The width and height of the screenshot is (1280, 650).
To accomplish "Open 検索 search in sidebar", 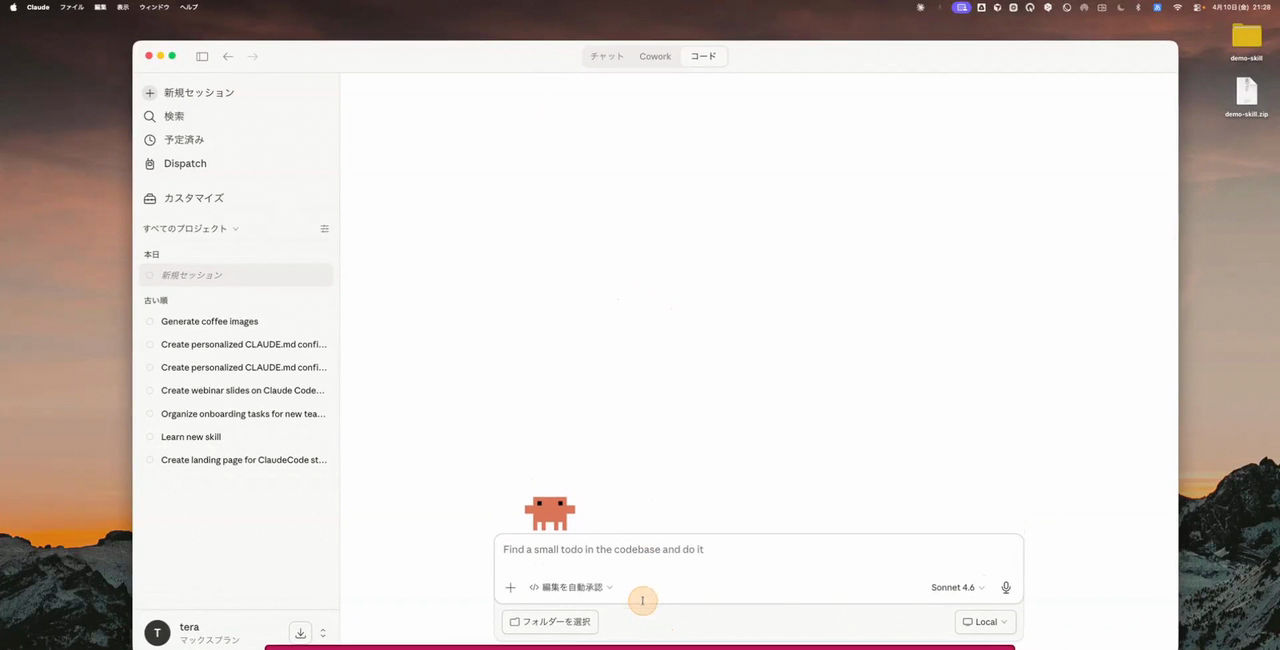I will 174,116.
